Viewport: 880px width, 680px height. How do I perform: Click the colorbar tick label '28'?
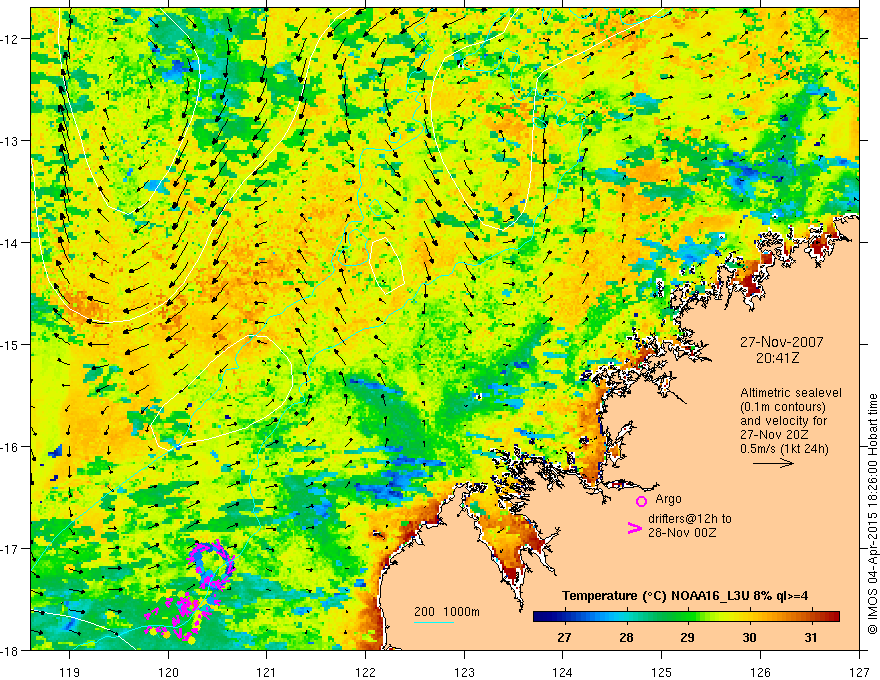pyautogui.click(x=626, y=637)
